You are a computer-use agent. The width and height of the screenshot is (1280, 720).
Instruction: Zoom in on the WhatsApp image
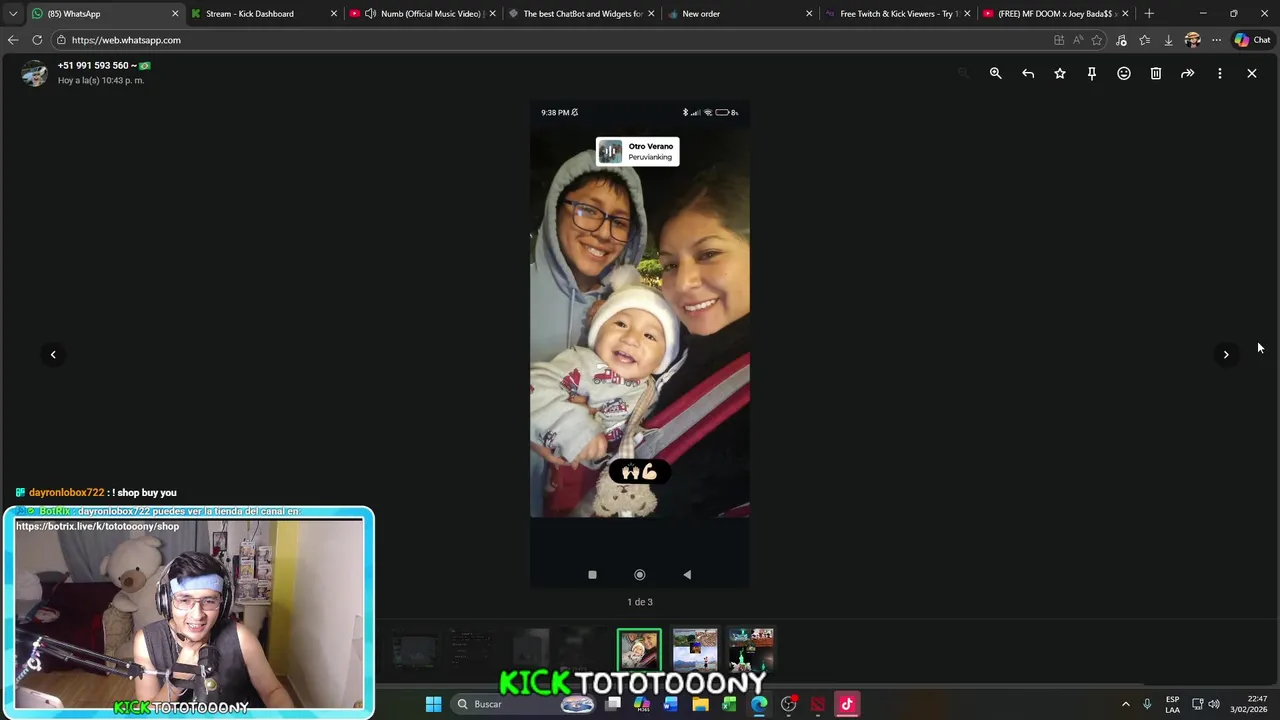point(995,73)
